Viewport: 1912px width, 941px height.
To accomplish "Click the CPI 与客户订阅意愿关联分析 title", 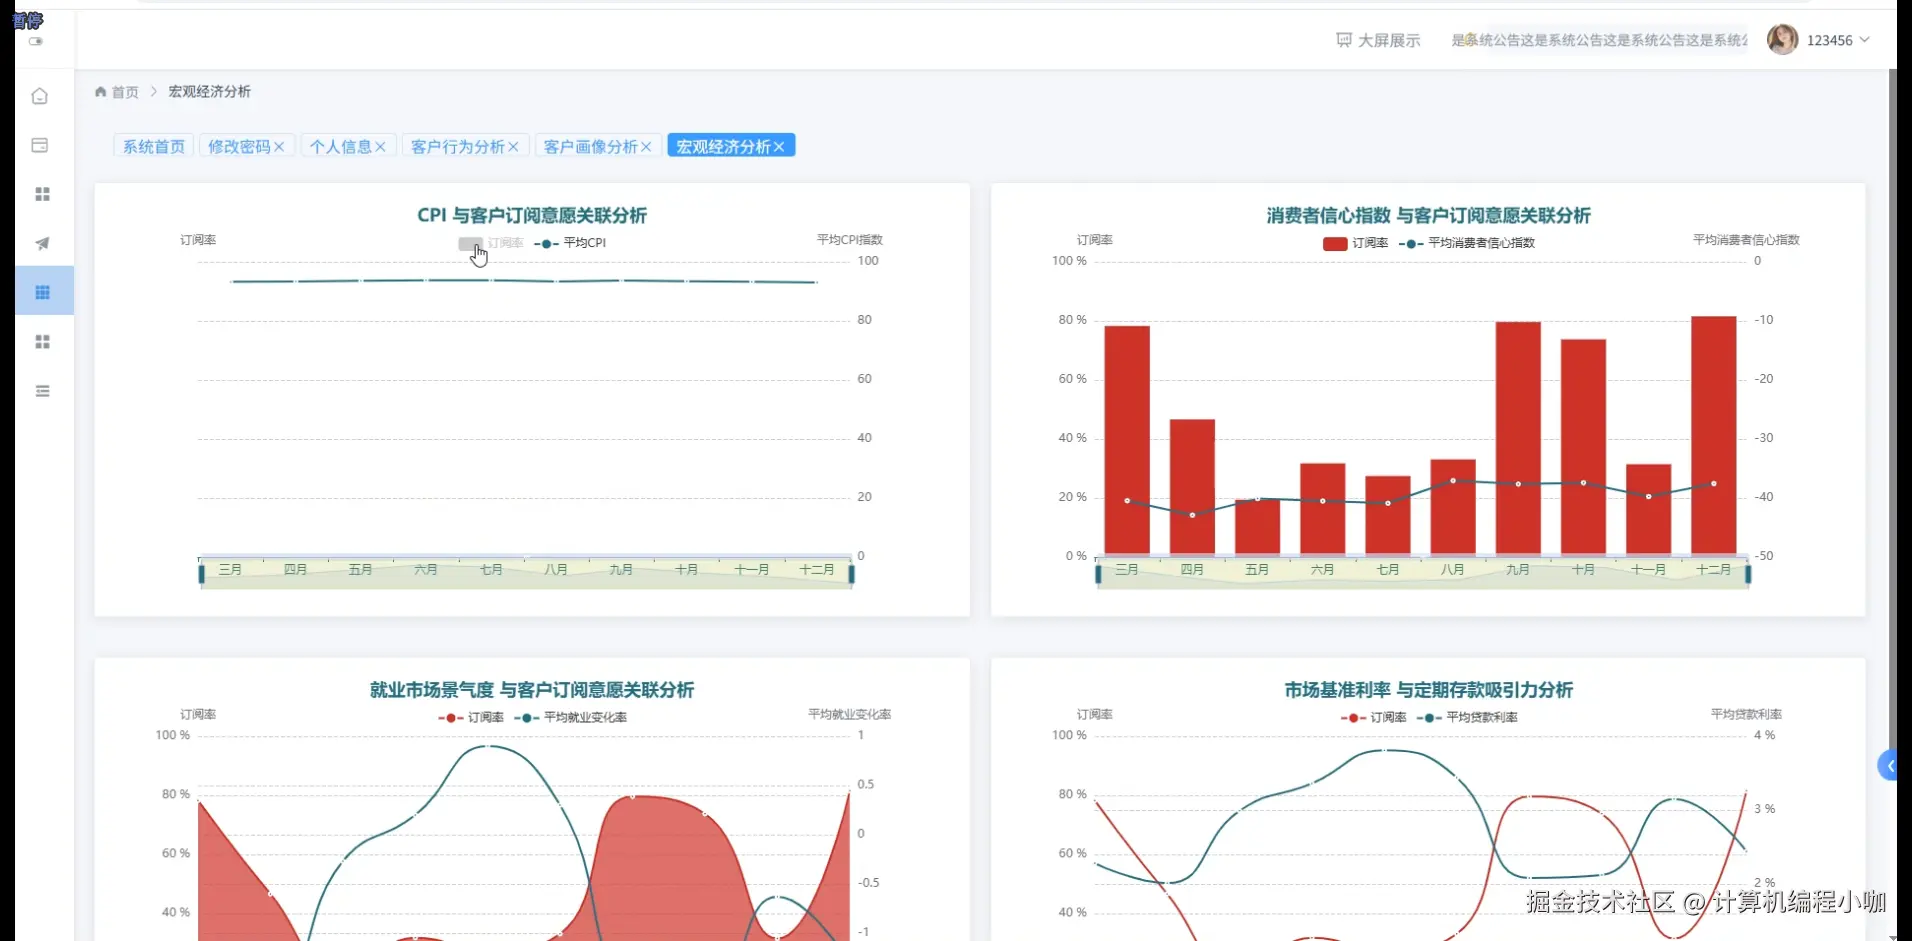I will pos(532,215).
